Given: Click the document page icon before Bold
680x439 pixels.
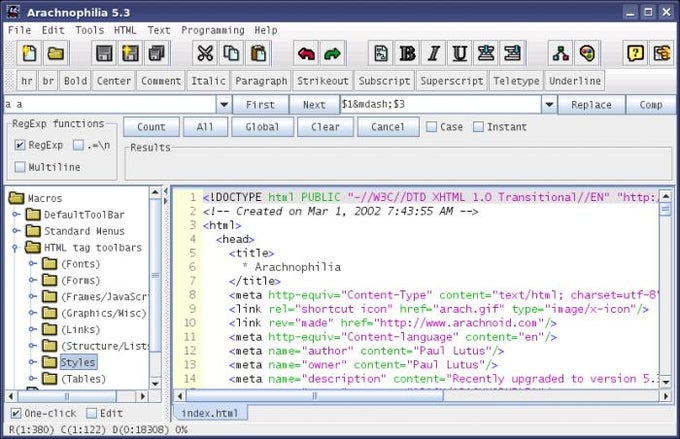Looking at the screenshot, I should (381, 53).
